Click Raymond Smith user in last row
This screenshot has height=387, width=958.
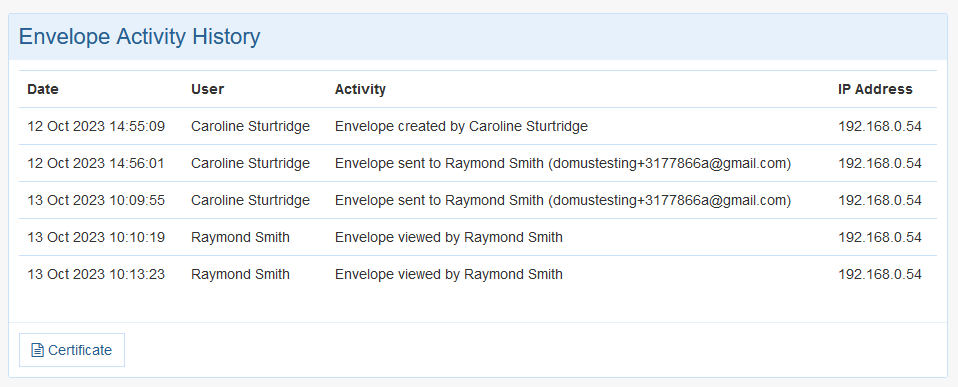click(x=240, y=275)
